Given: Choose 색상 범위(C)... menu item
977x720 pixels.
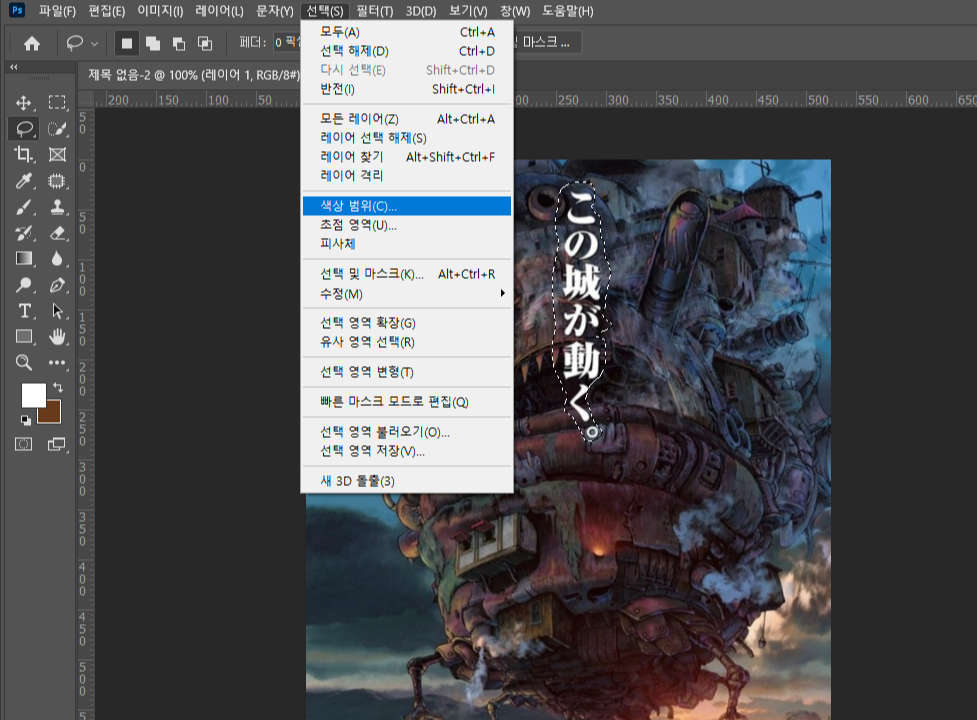Looking at the screenshot, I should [x=407, y=206].
